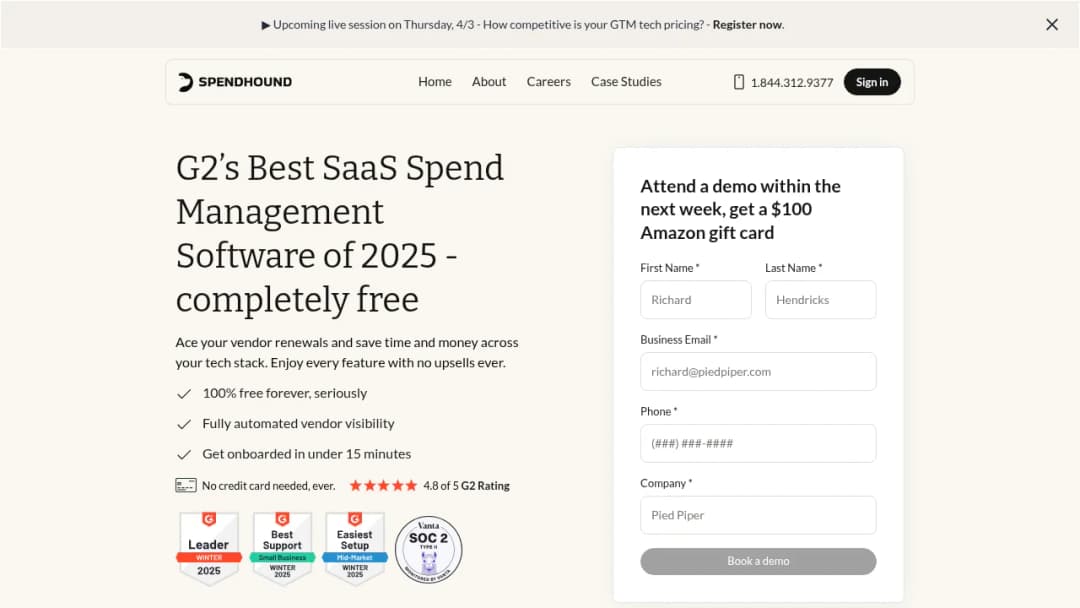Image resolution: width=1080 pixels, height=608 pixels.
Task: Call the number 1.844.312.9377
Action: 792,83
